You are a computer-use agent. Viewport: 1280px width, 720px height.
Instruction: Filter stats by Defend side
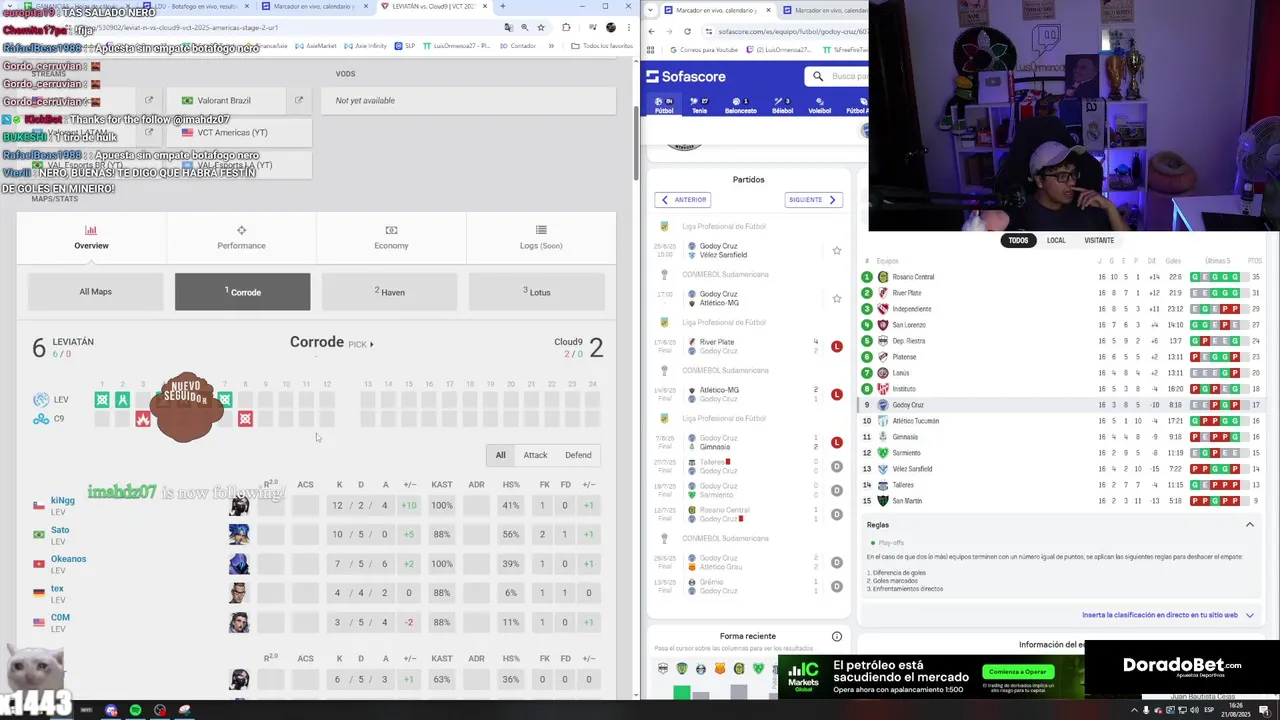pyautogui.click(x=578, y=455)
